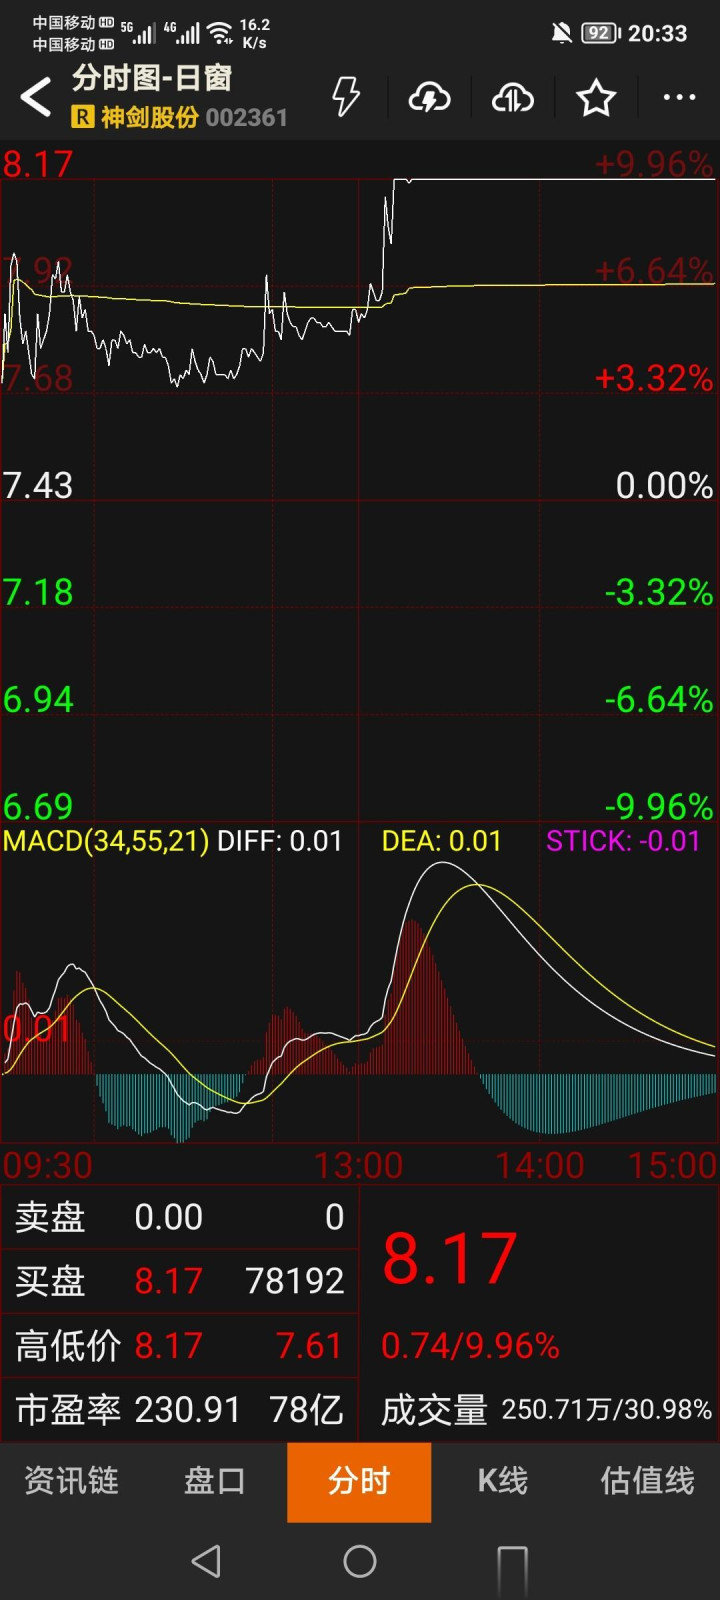This screenshot has width=720, height=1600.
Task: Switch to the 盘口 tab
Action: [215, 1481]
